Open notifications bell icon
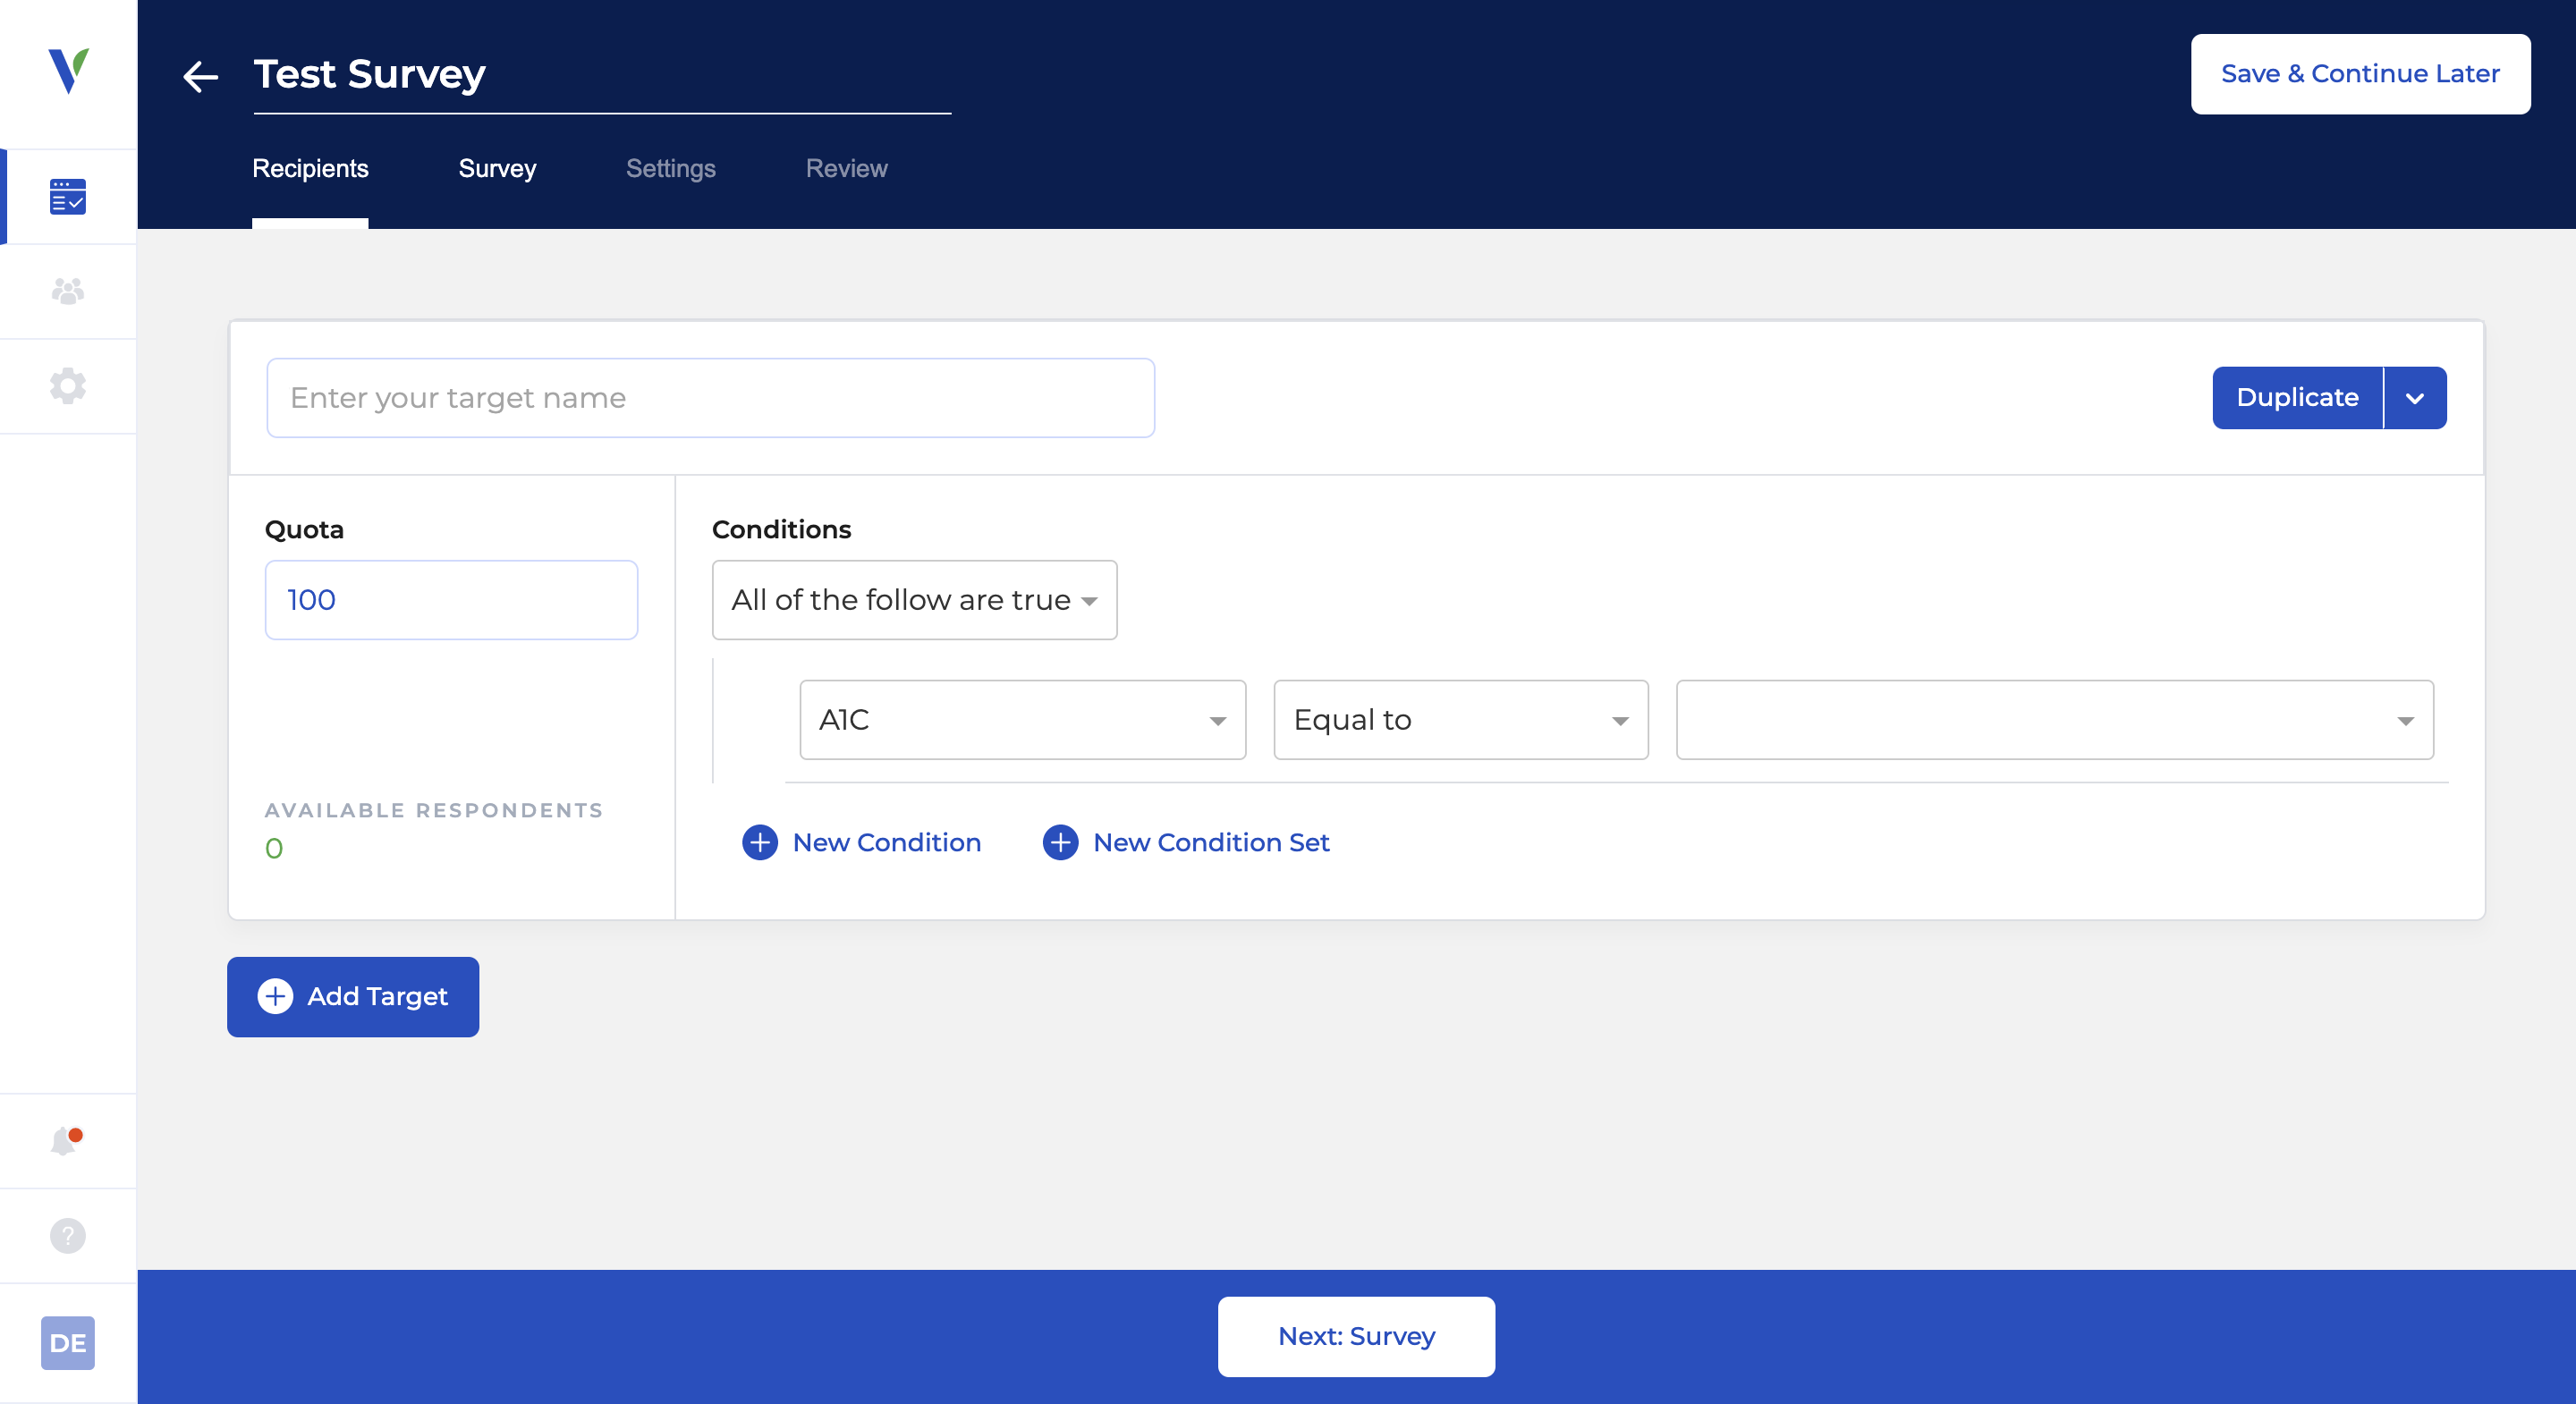 point(66,1141)
